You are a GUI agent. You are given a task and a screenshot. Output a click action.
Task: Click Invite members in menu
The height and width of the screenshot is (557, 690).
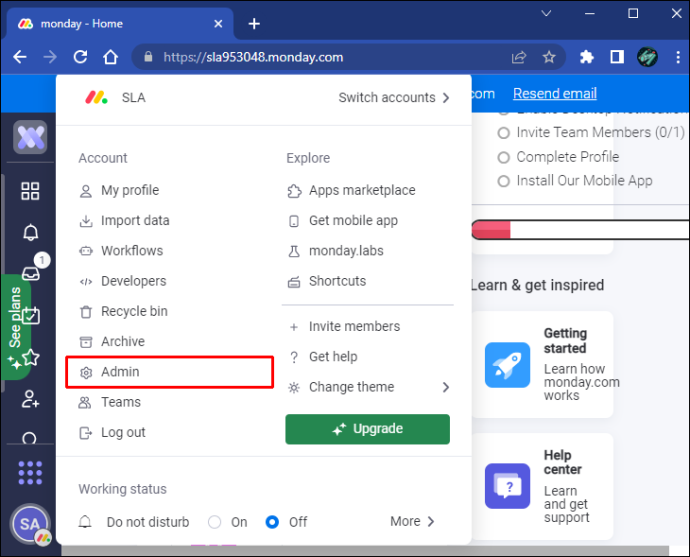pos(344,326)
